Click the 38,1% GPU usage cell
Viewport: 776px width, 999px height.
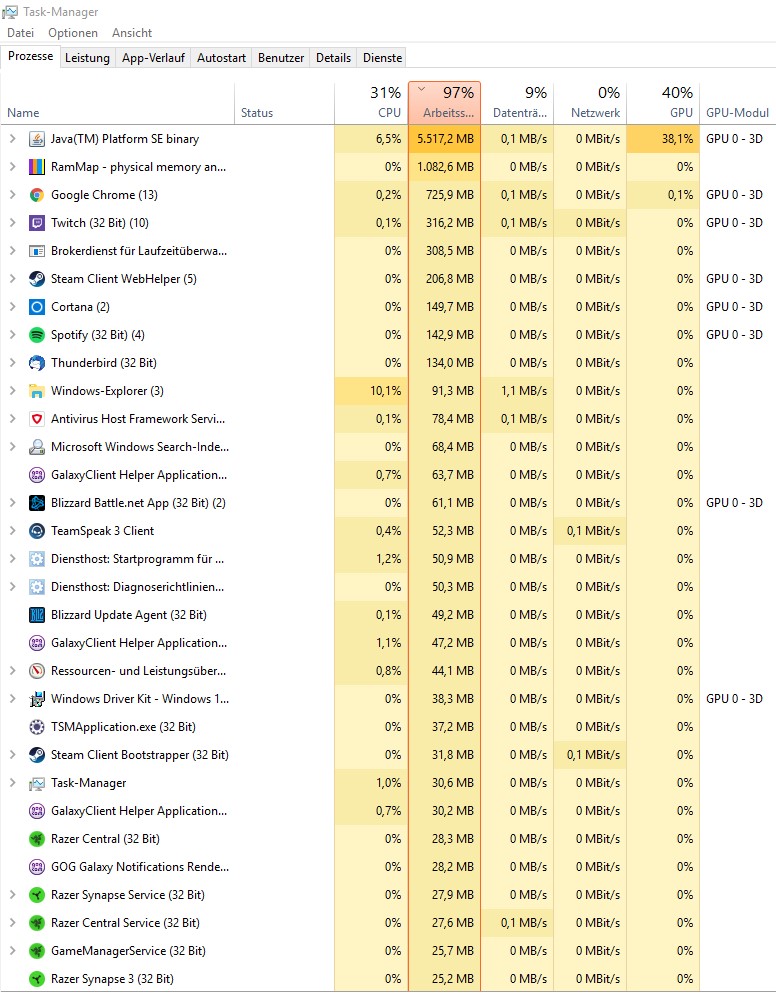[663, 139]
